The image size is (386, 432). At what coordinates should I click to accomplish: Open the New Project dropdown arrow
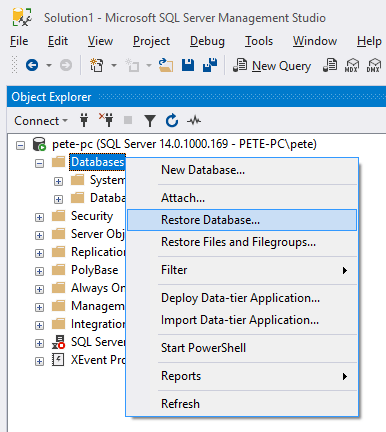(x=114, y=65)
